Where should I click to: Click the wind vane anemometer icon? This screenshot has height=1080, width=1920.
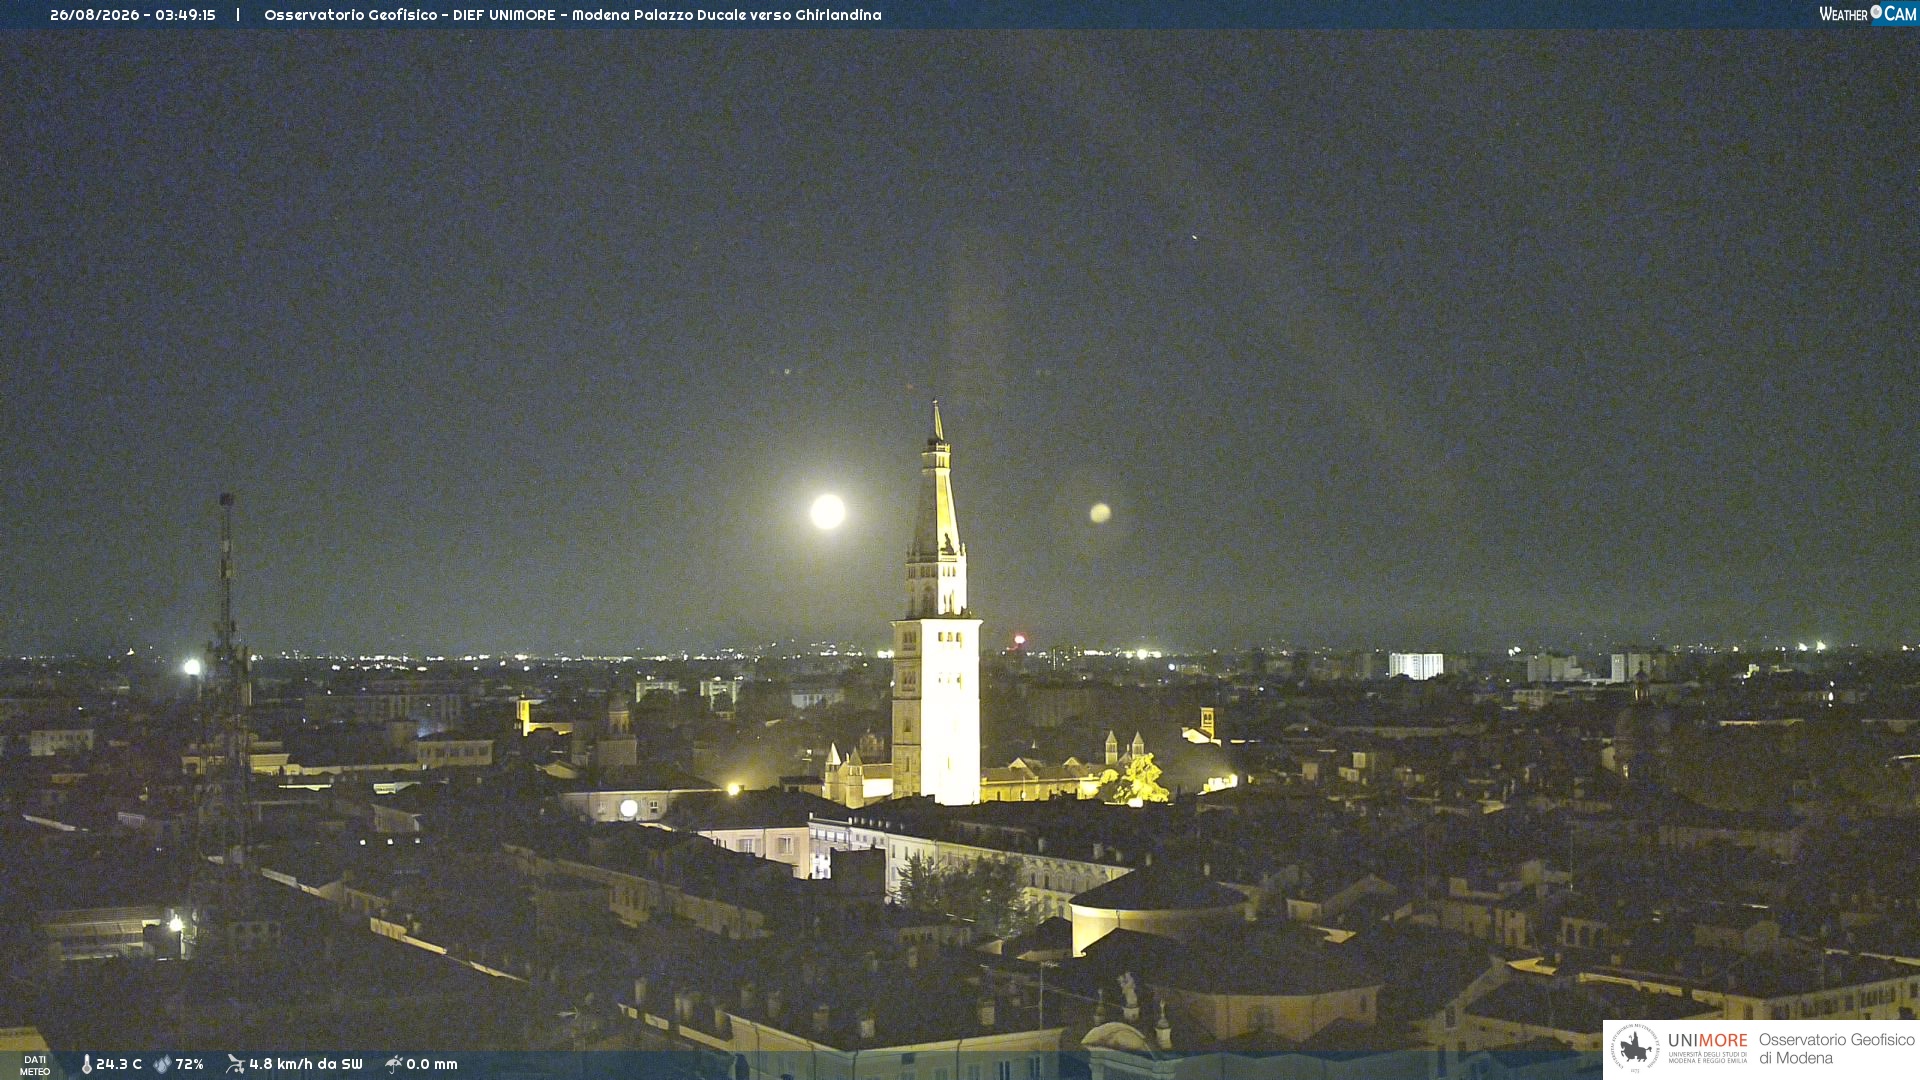[x=235, y=1064]
